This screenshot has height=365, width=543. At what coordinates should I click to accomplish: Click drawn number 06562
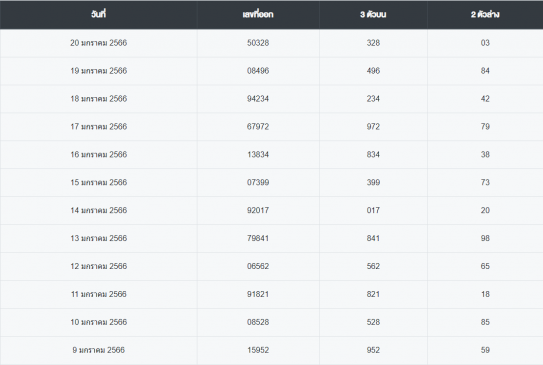tap(258, 266)
